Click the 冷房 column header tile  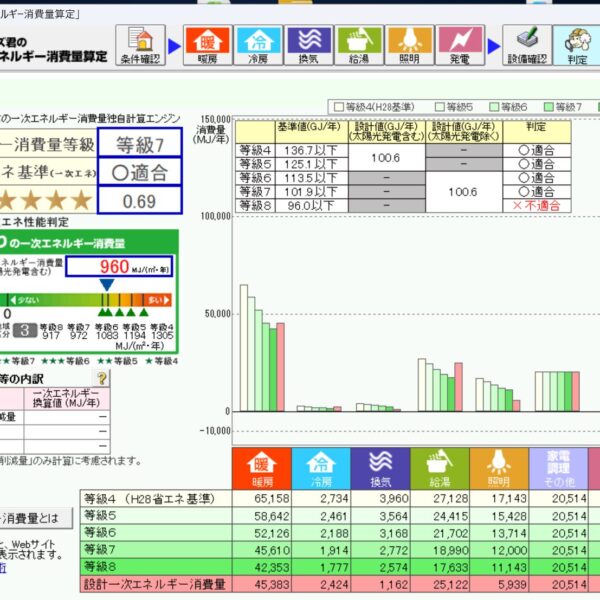[321, 468]
